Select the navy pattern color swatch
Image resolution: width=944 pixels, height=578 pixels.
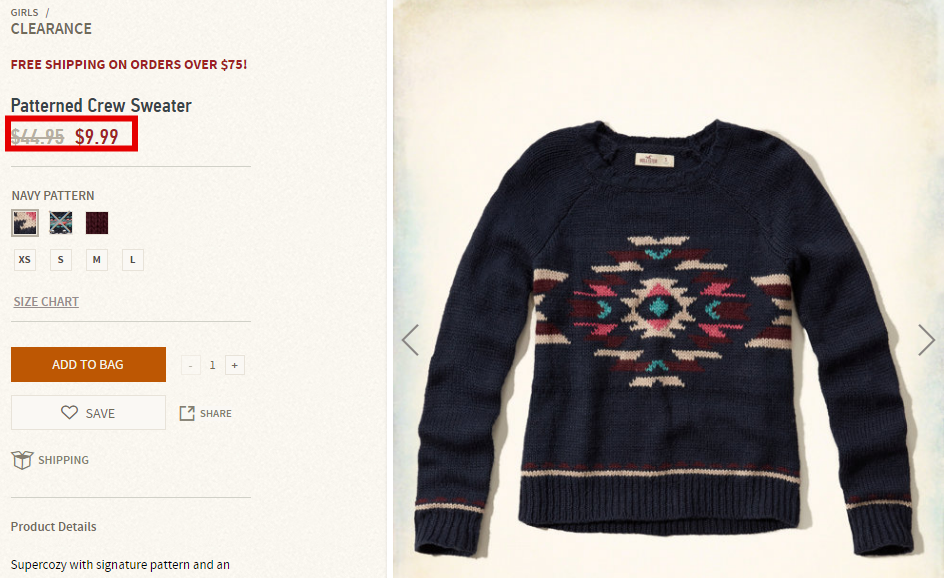(25, 223)
